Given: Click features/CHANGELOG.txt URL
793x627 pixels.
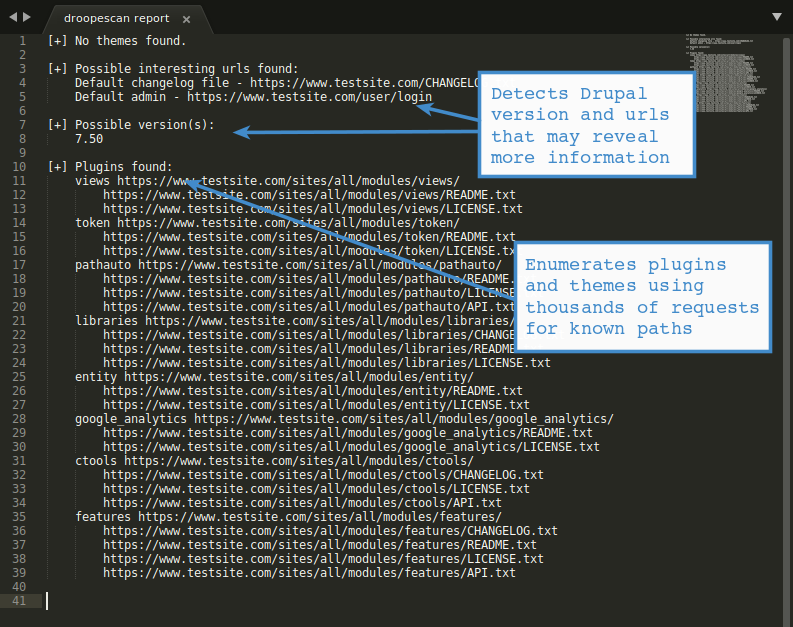Looking at the screenshot, I should tap(330, 531).
